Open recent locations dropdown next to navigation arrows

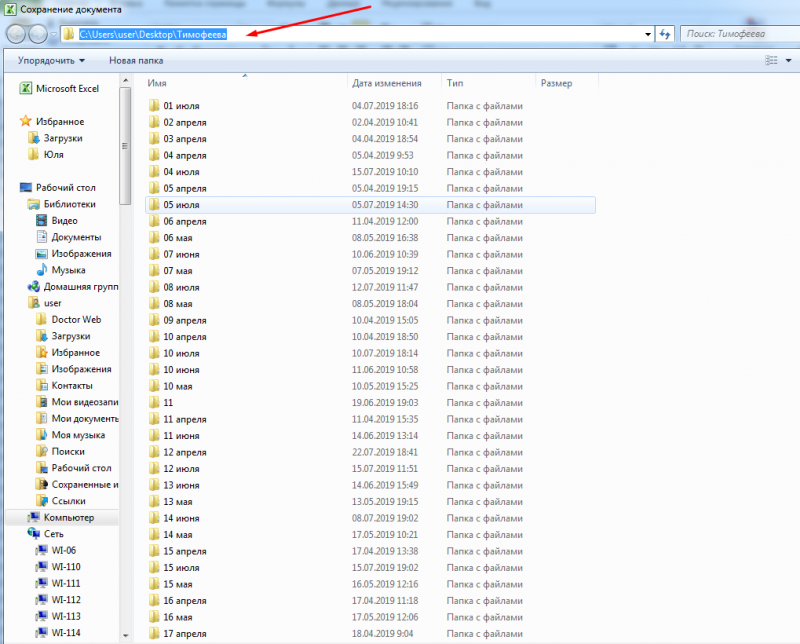(x=54, y=35)
